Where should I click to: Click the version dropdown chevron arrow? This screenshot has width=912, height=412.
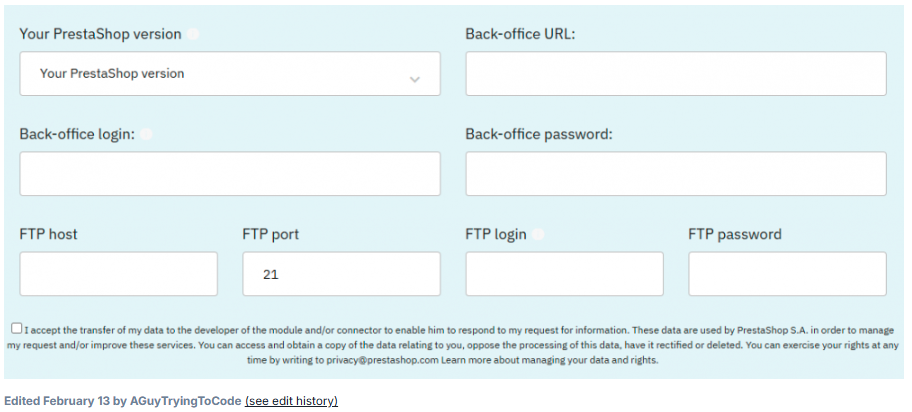415,79
